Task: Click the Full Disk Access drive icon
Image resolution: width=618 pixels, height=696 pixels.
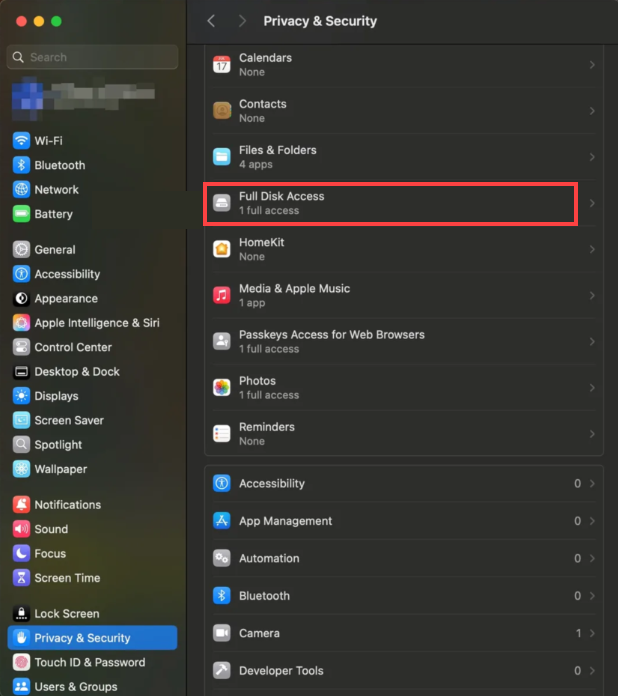Action: [x=222, y=203]
